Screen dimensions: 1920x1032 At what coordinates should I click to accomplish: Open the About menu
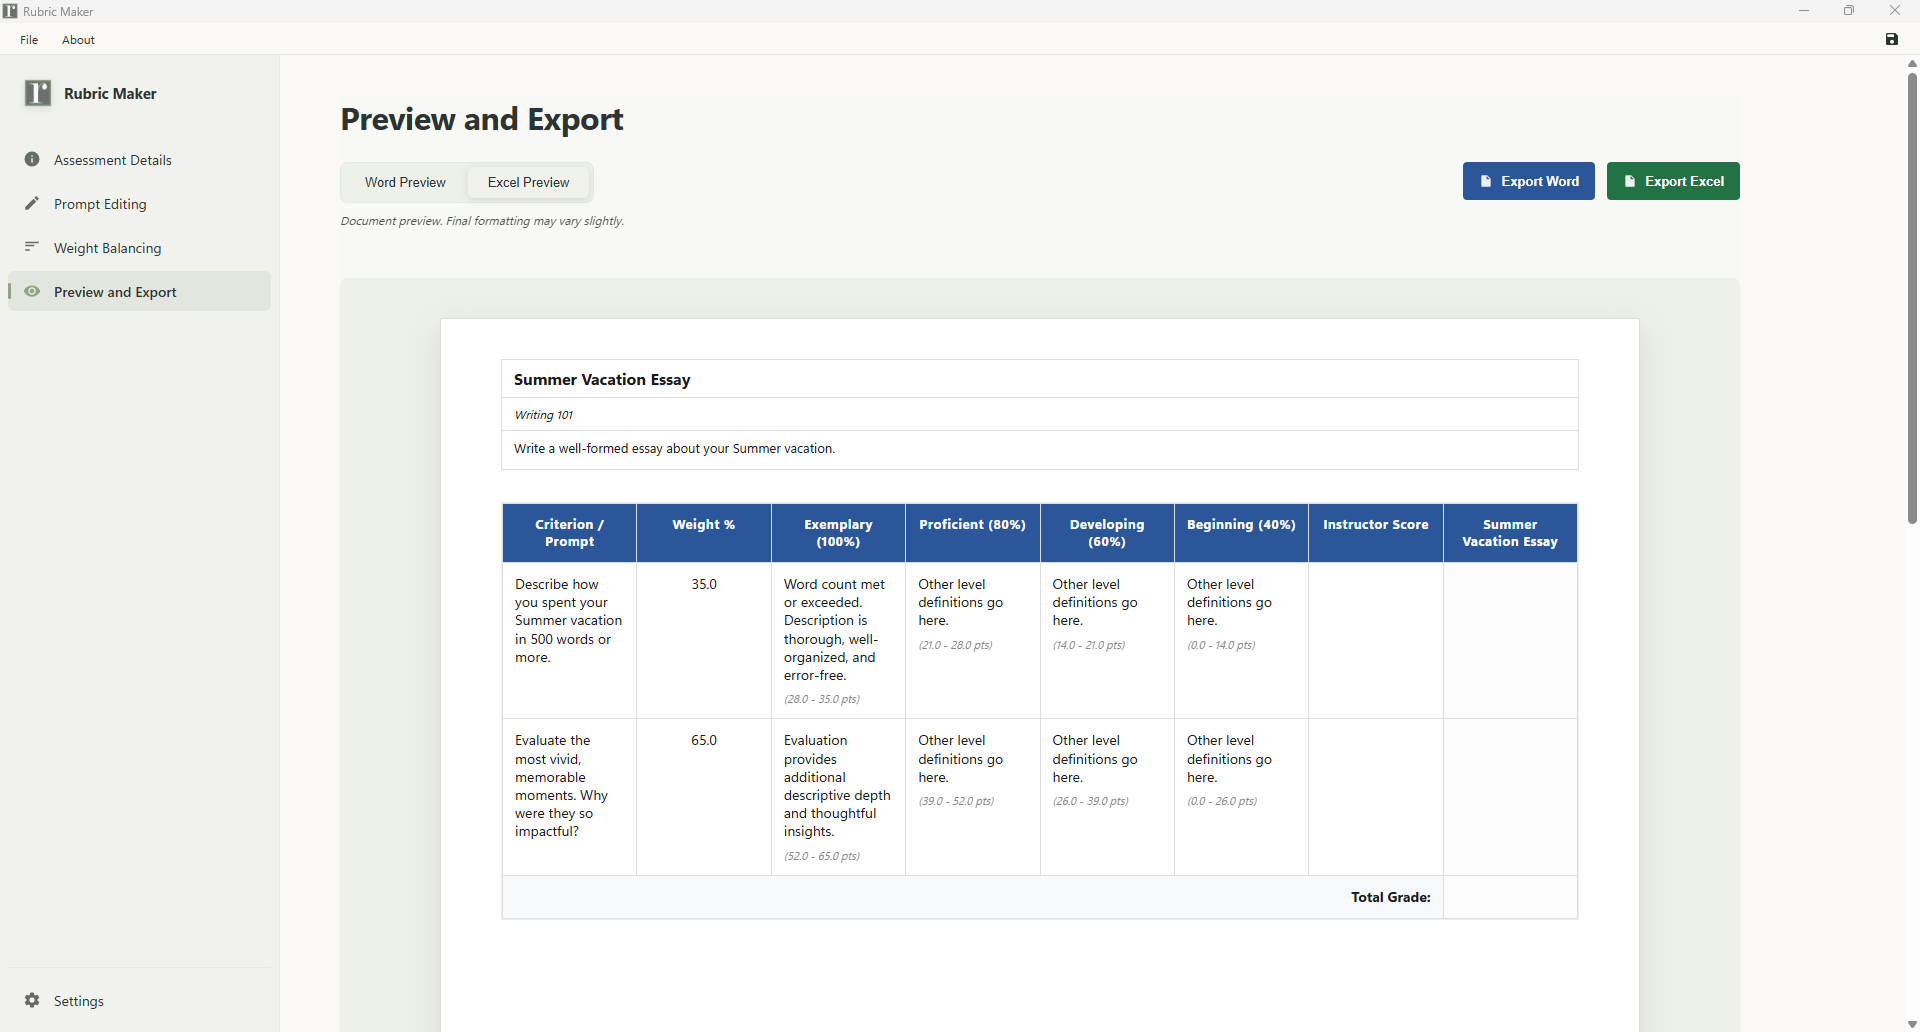pyautogui.click(x=78, y=40)
